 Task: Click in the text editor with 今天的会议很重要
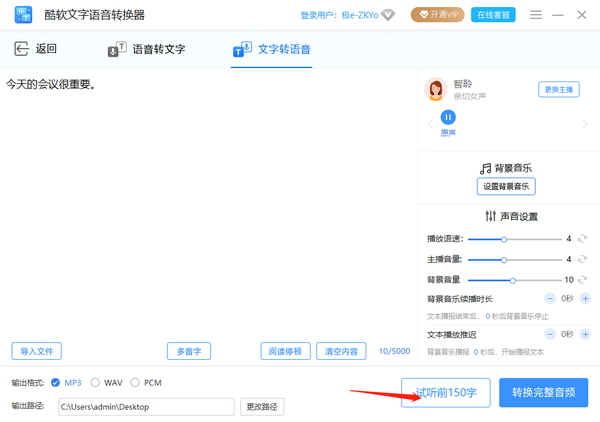click(209, 203)
